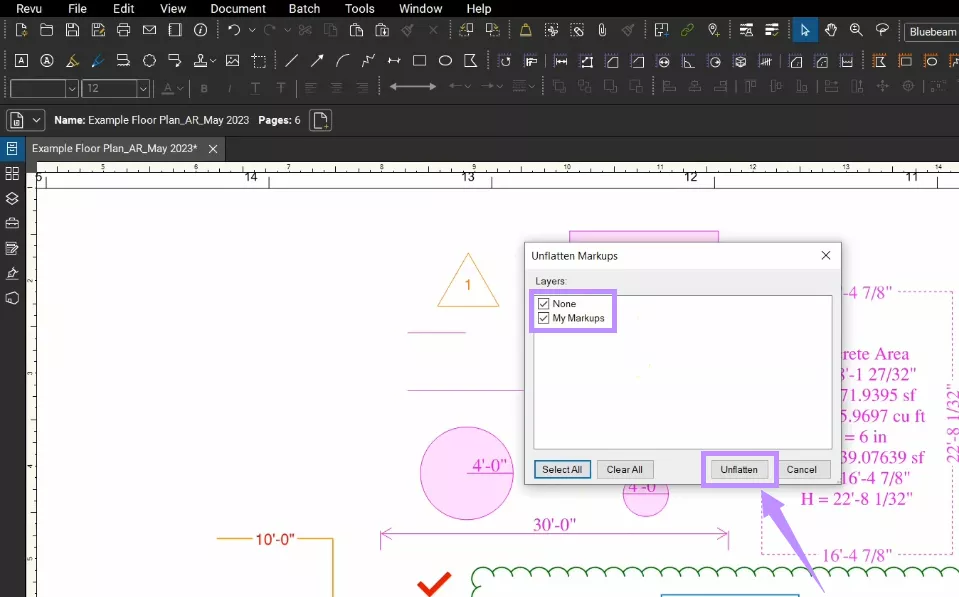This screenshot has width=959, height=597.
Task: Undo the last action
Action: pos(233,30)
